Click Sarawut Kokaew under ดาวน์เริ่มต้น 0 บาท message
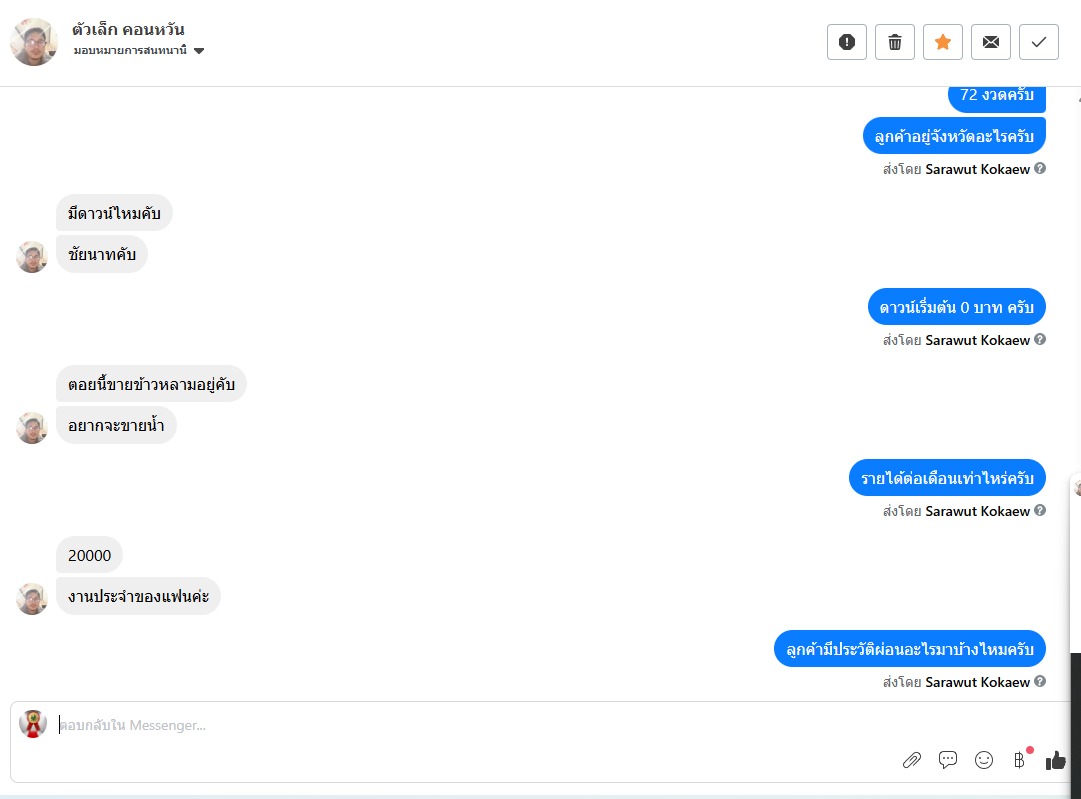Viewport: 1081px width, 799px height. tap(977, 340)
